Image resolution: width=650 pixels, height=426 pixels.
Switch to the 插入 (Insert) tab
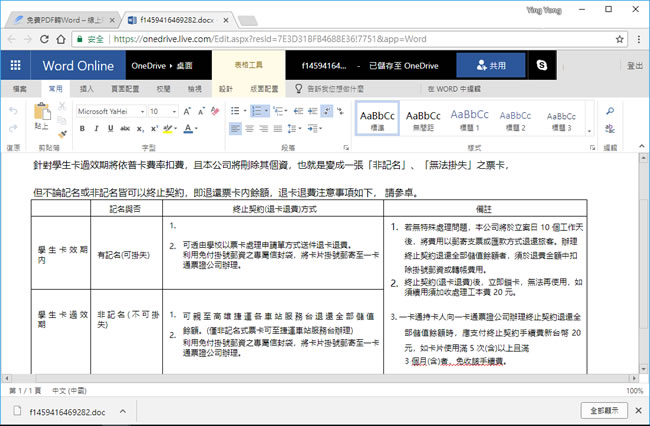click(x=87, y=89)
